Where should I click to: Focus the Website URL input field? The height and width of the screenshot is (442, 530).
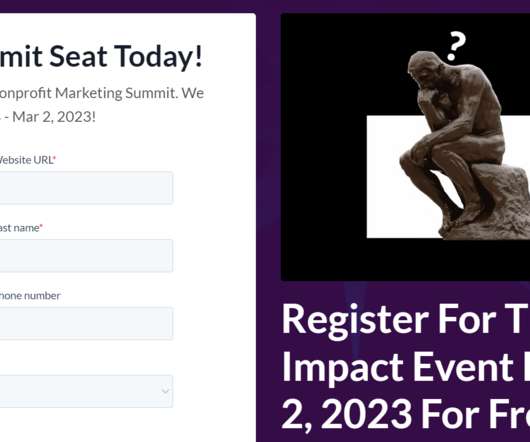(x=86, y=188)
